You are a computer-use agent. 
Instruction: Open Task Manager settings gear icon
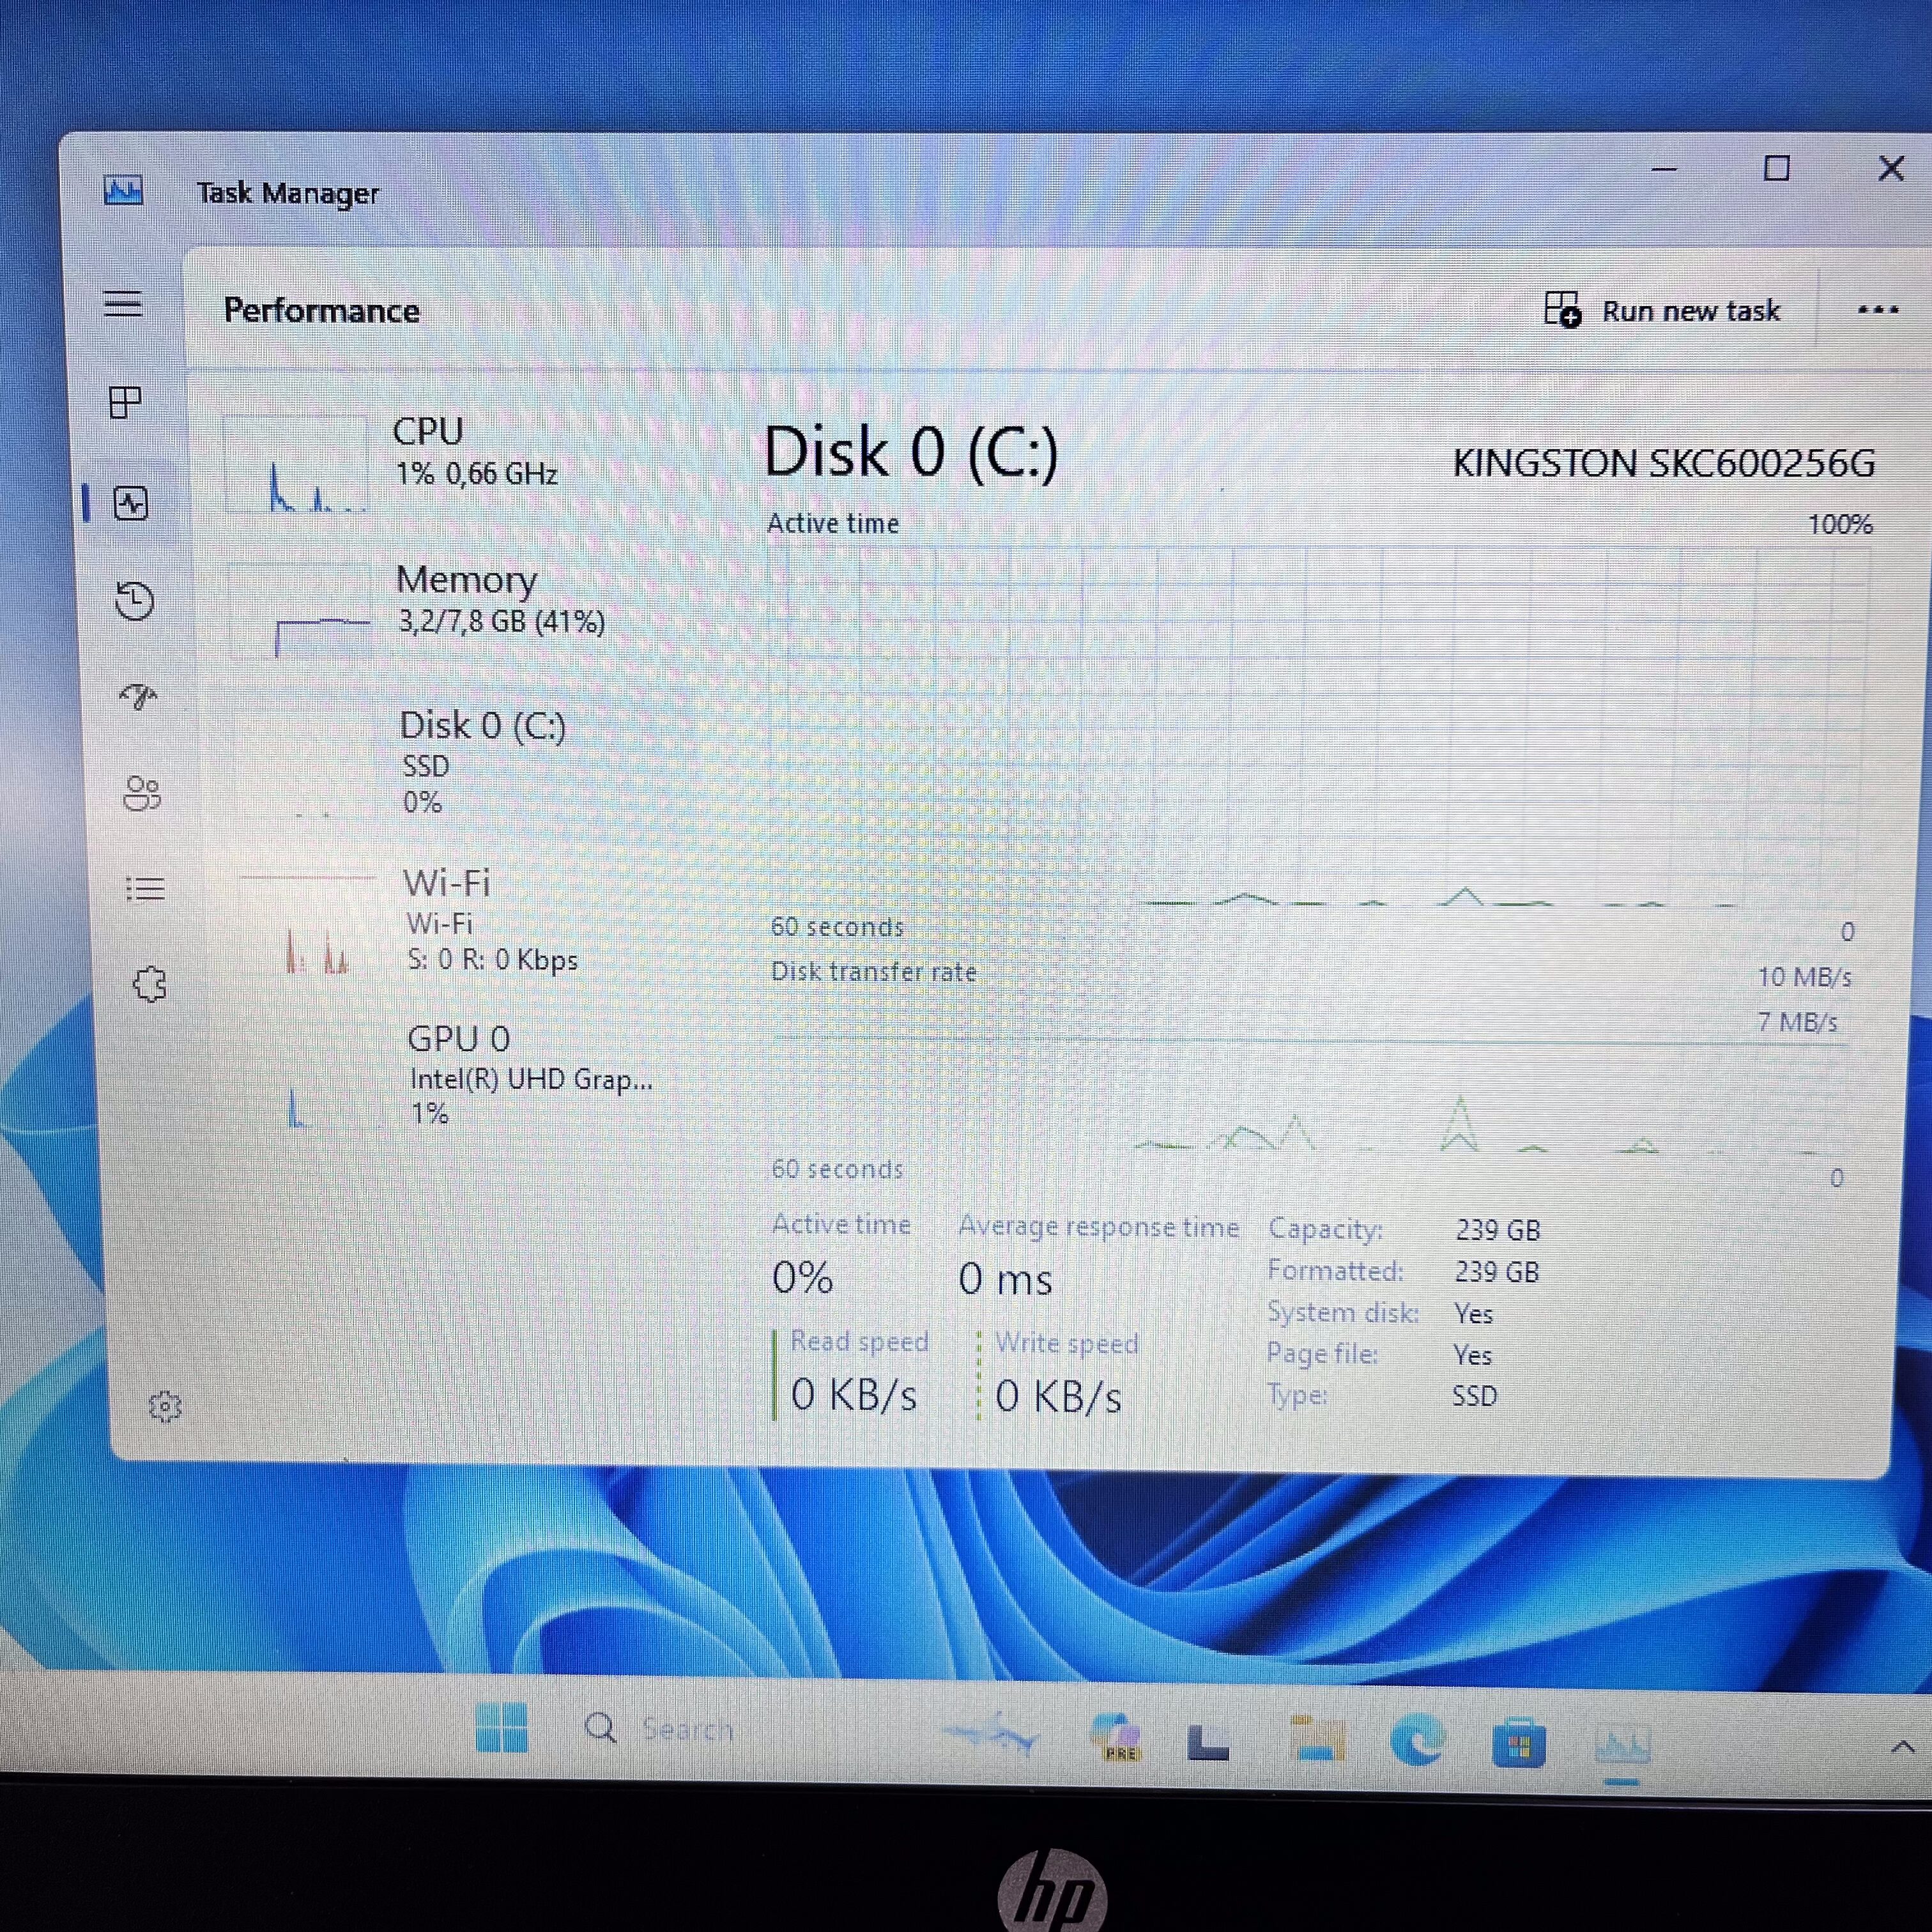tap(165, 1407)
